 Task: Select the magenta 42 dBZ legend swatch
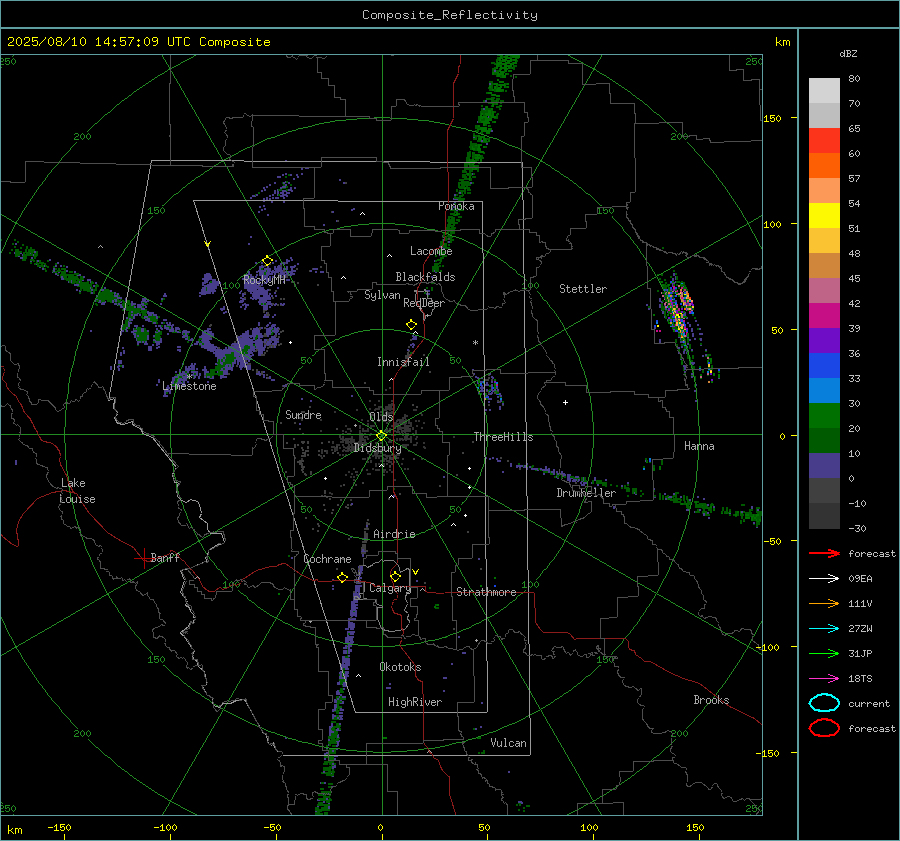tap(824, 315)
